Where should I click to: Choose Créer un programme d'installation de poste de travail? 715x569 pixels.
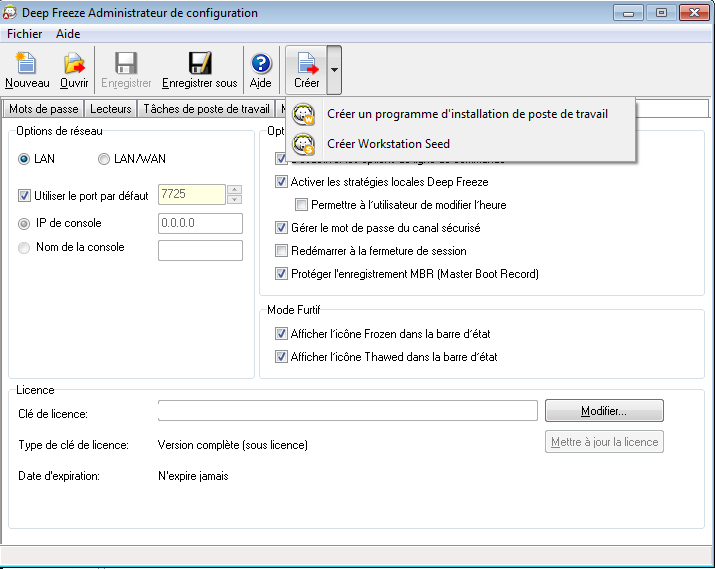click(x=461, y=114)
